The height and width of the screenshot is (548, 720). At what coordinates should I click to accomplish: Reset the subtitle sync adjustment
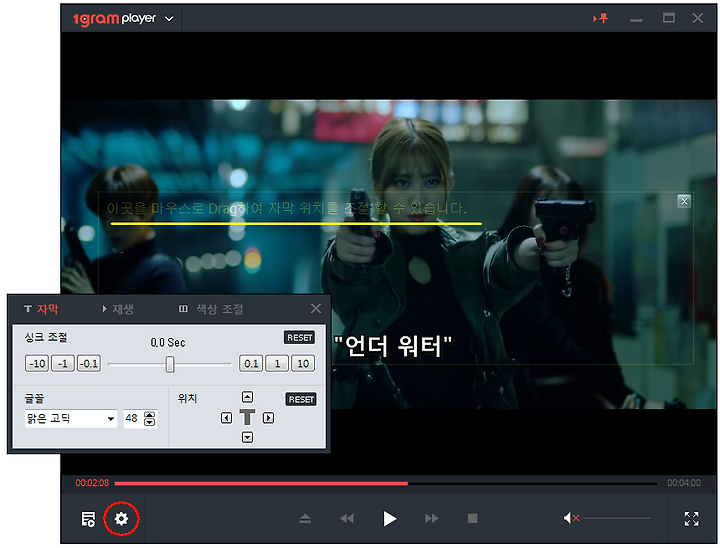pyautogui.click(x=299, y=338)
